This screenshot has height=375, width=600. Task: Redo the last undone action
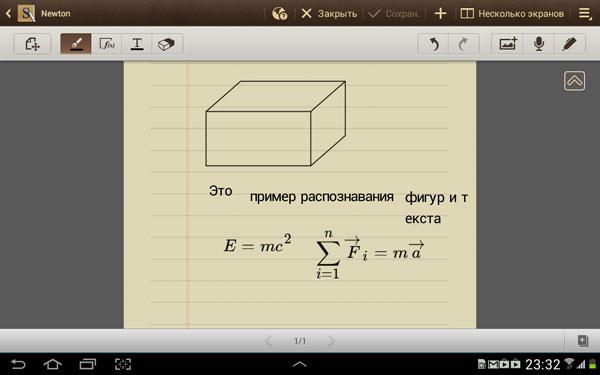pos(464,44)
